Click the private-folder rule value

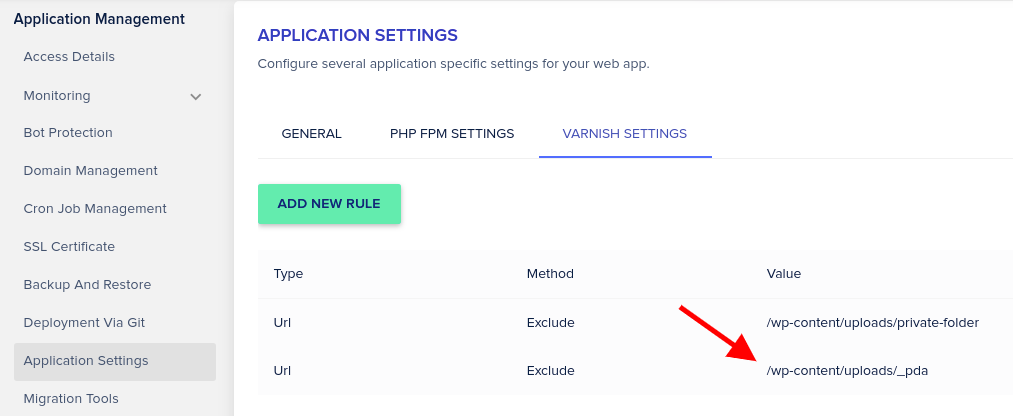tap(871, 323)
